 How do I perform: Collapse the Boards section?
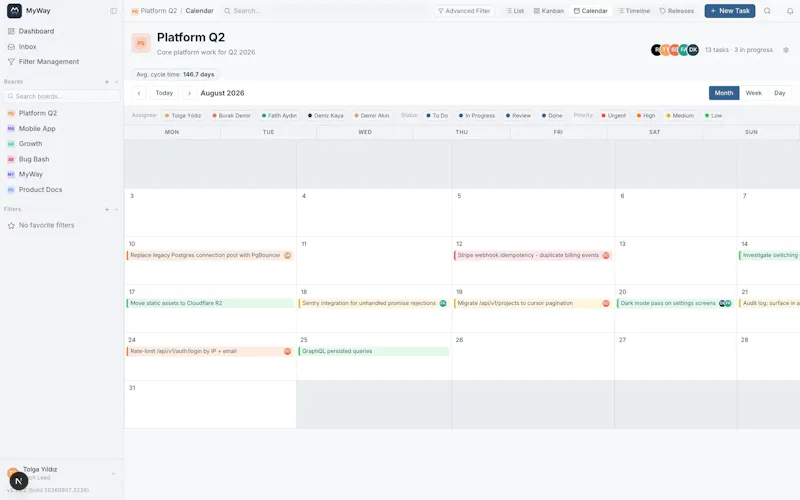[116, 82]
